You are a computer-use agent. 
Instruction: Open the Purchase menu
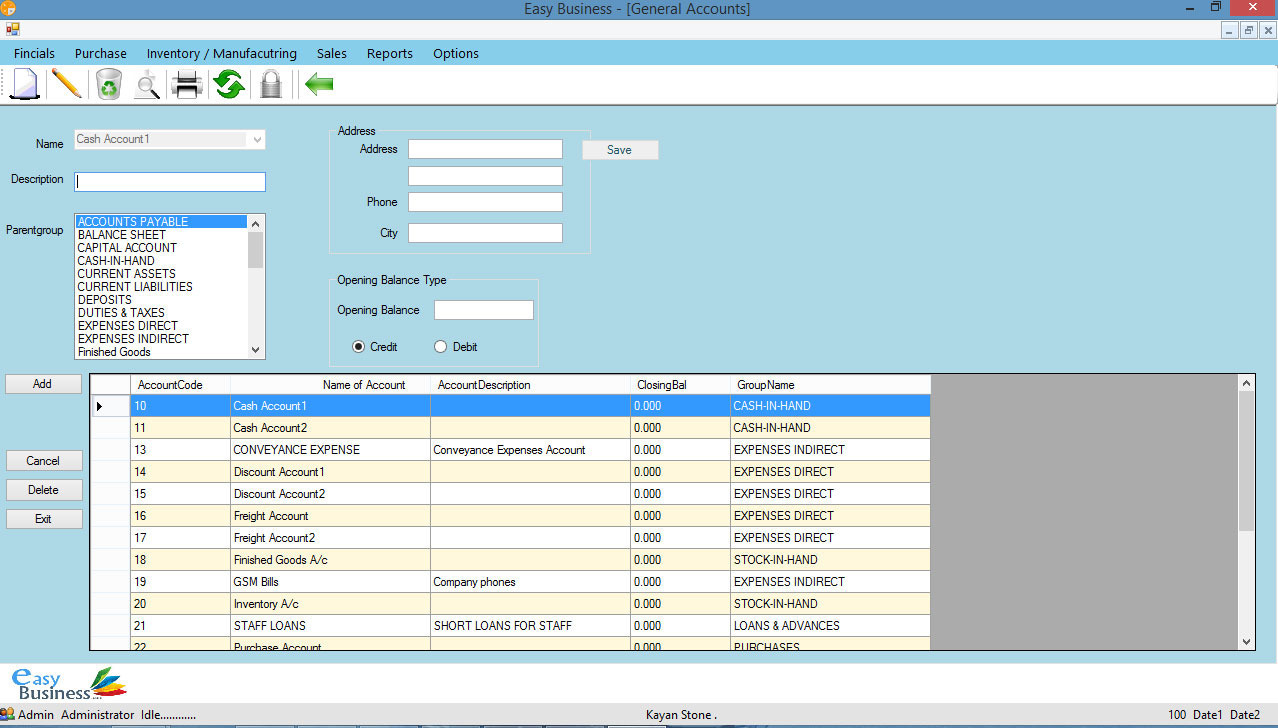click(x=101, y=53)
